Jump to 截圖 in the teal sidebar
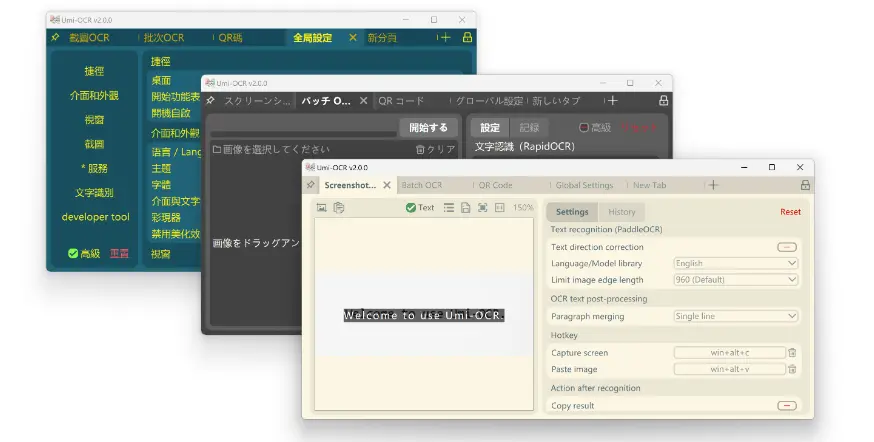Image resolution: width=874 pixels, height=442 pixels. (94, 144)
